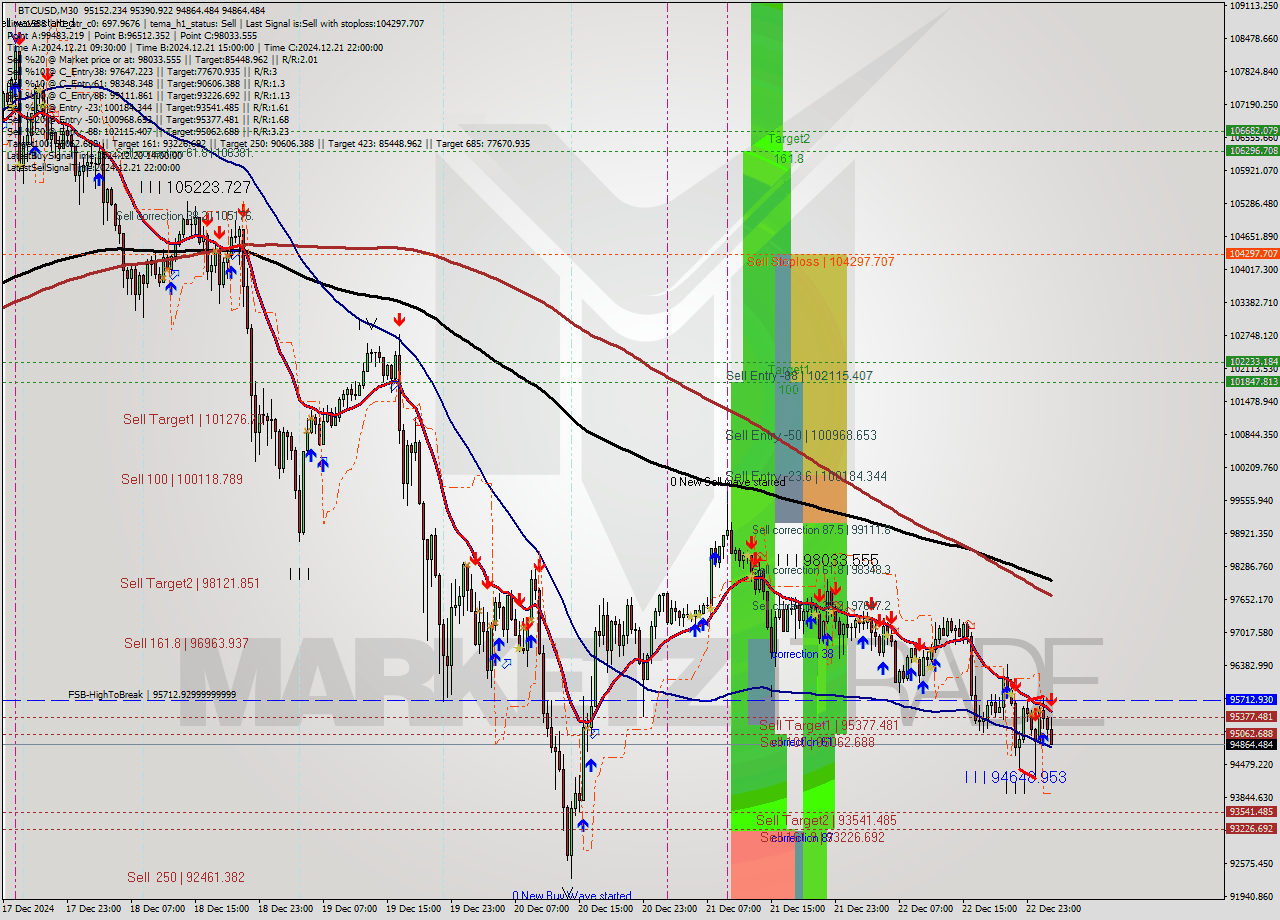Screen dimensions: 1280x920
Task: Click the 94479.220 price axis value
Action: coord(1252,764)
